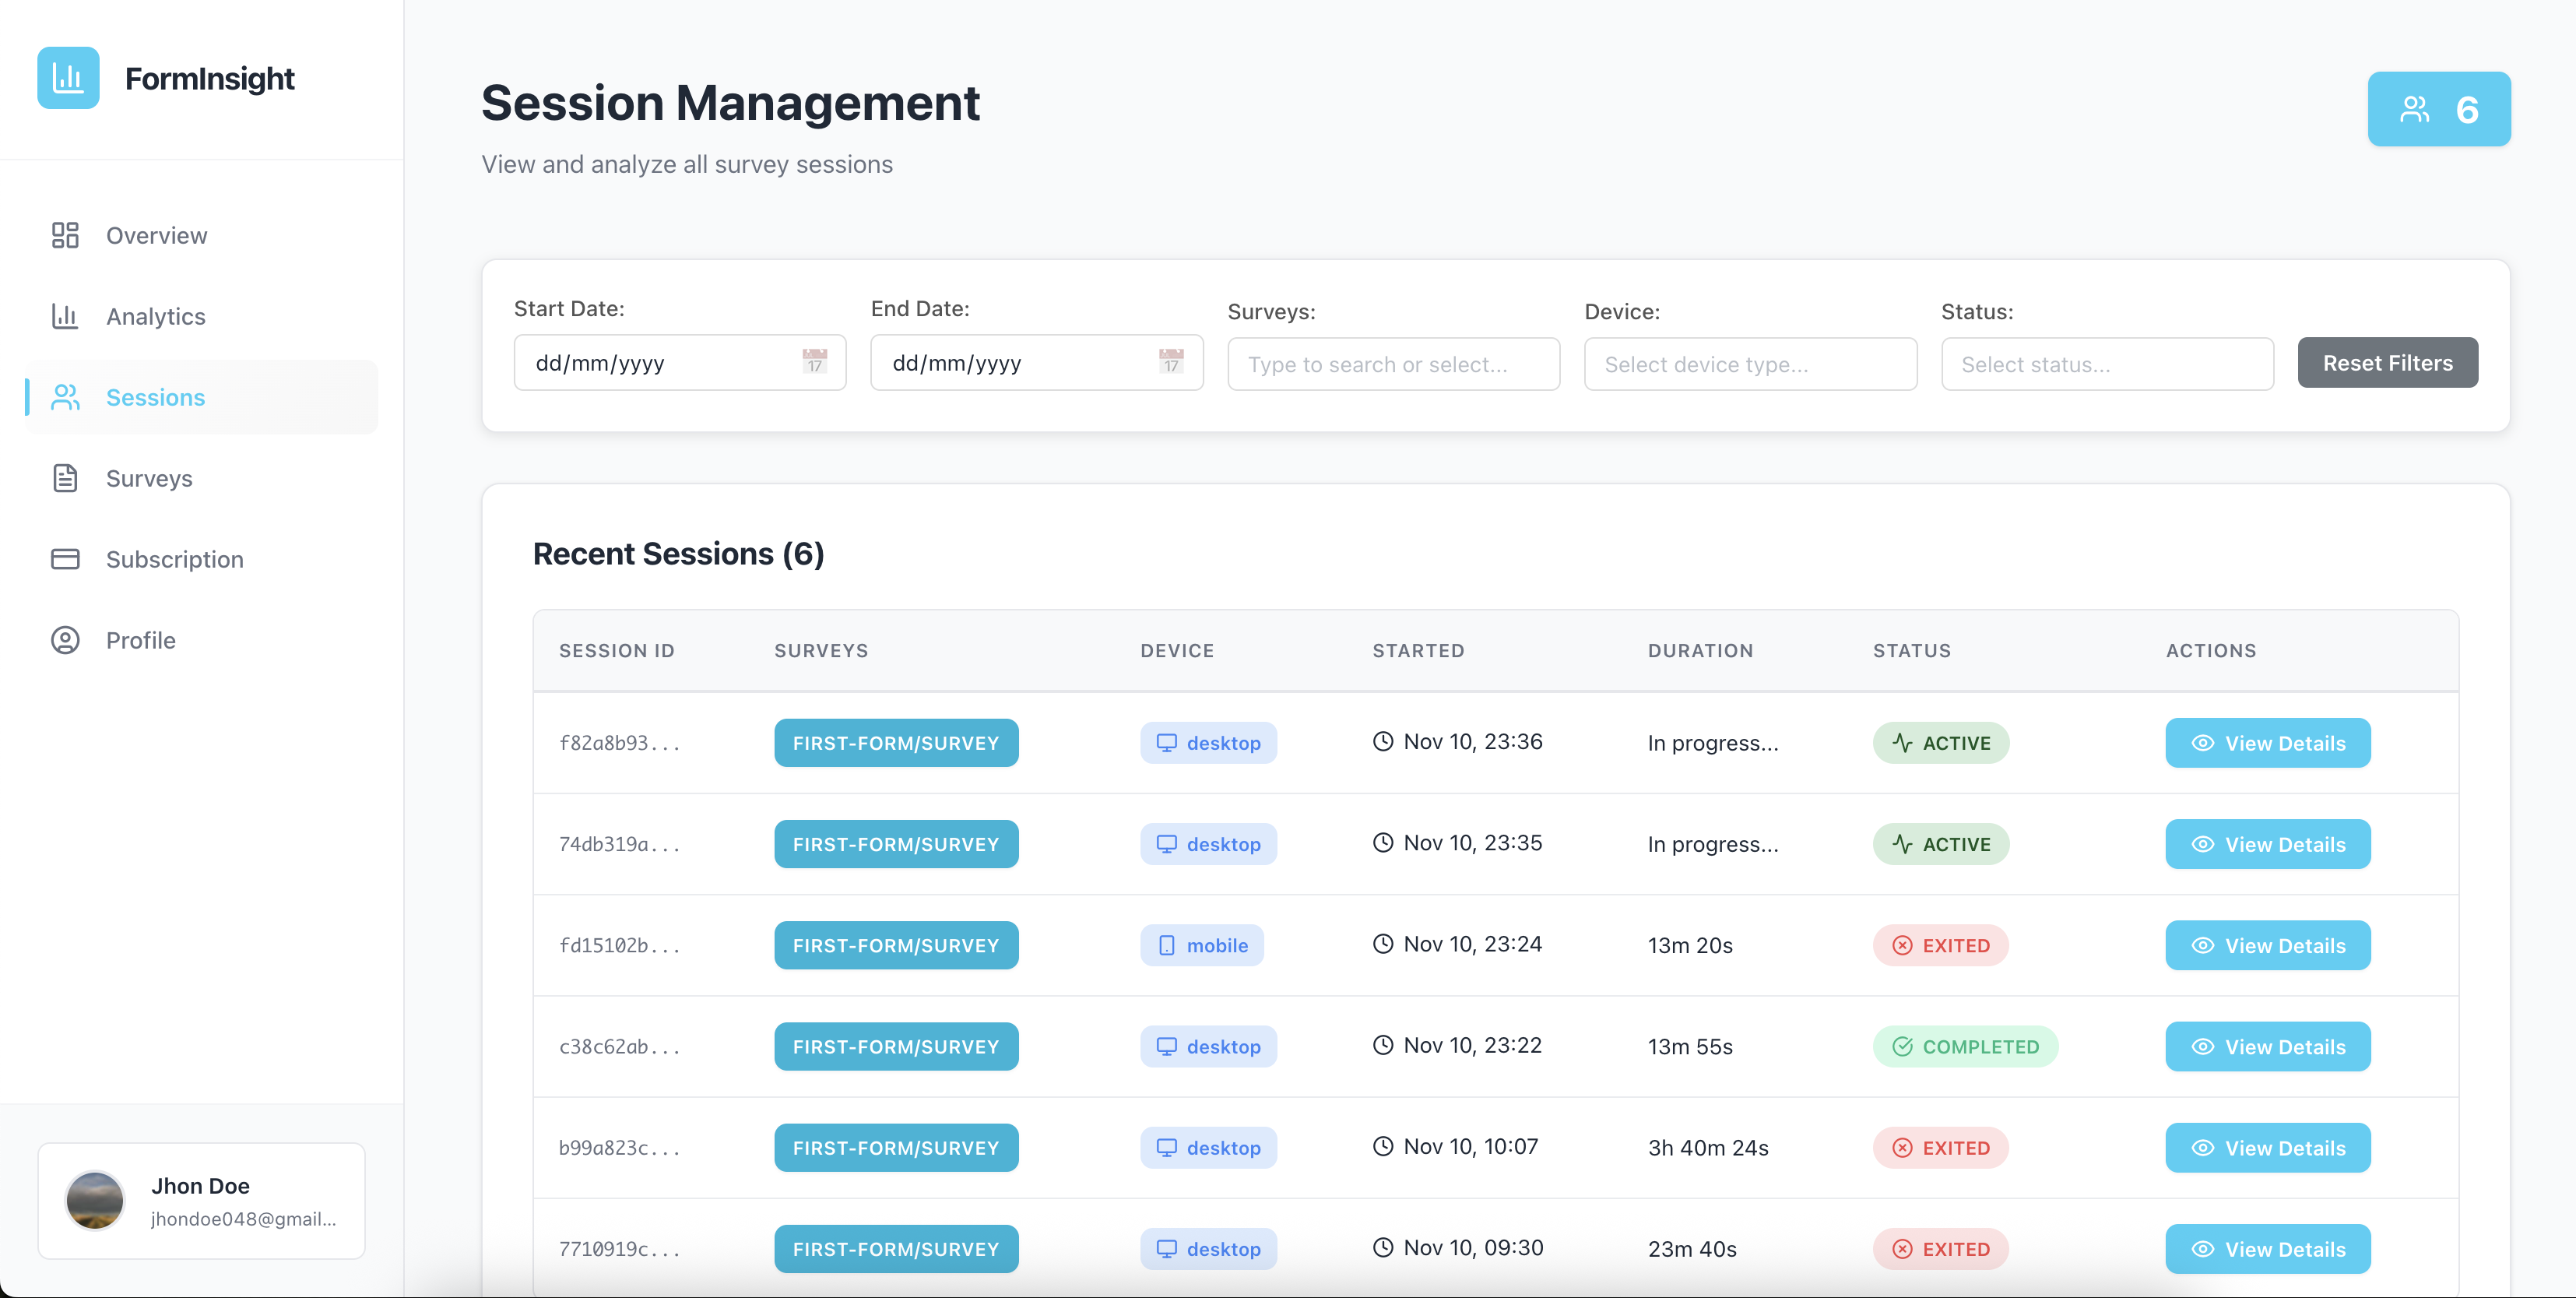The width and height of the screenshot is (2576, 1298).
Task: Open the Start Date calendar picker icon
Action: click(x=813, y=362)
